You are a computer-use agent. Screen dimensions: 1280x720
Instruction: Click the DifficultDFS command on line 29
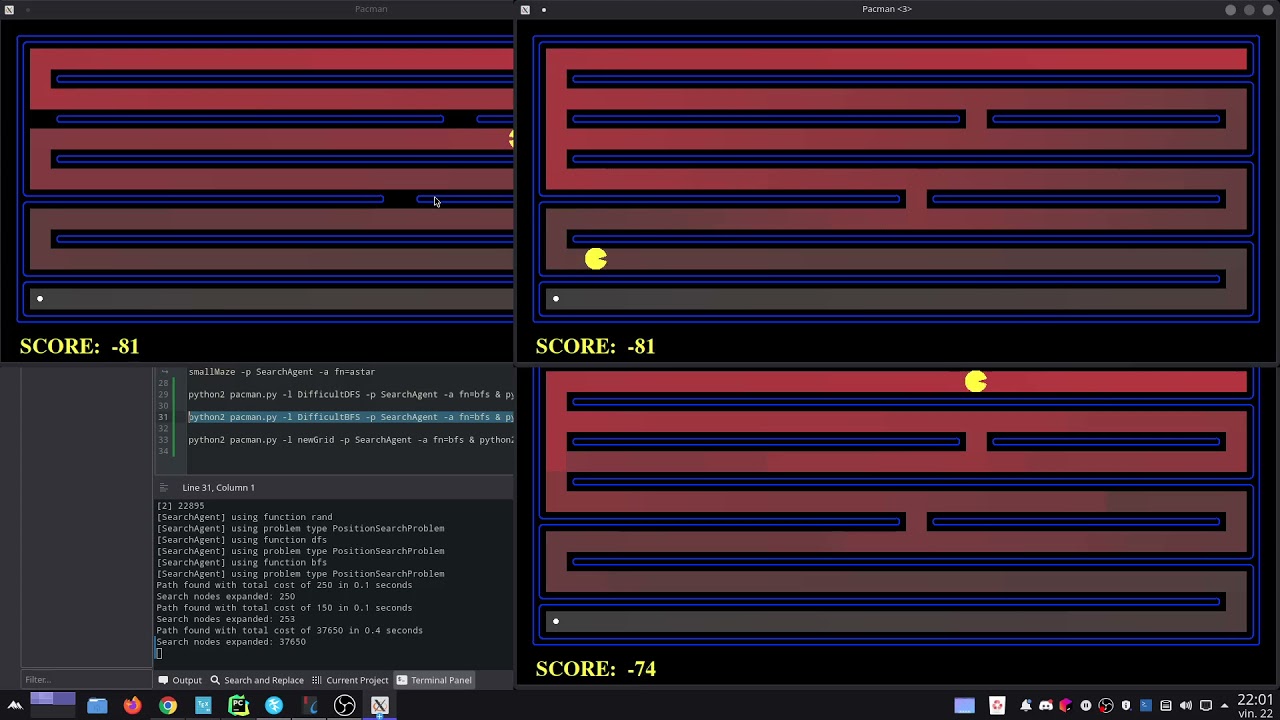click(351, 394)
